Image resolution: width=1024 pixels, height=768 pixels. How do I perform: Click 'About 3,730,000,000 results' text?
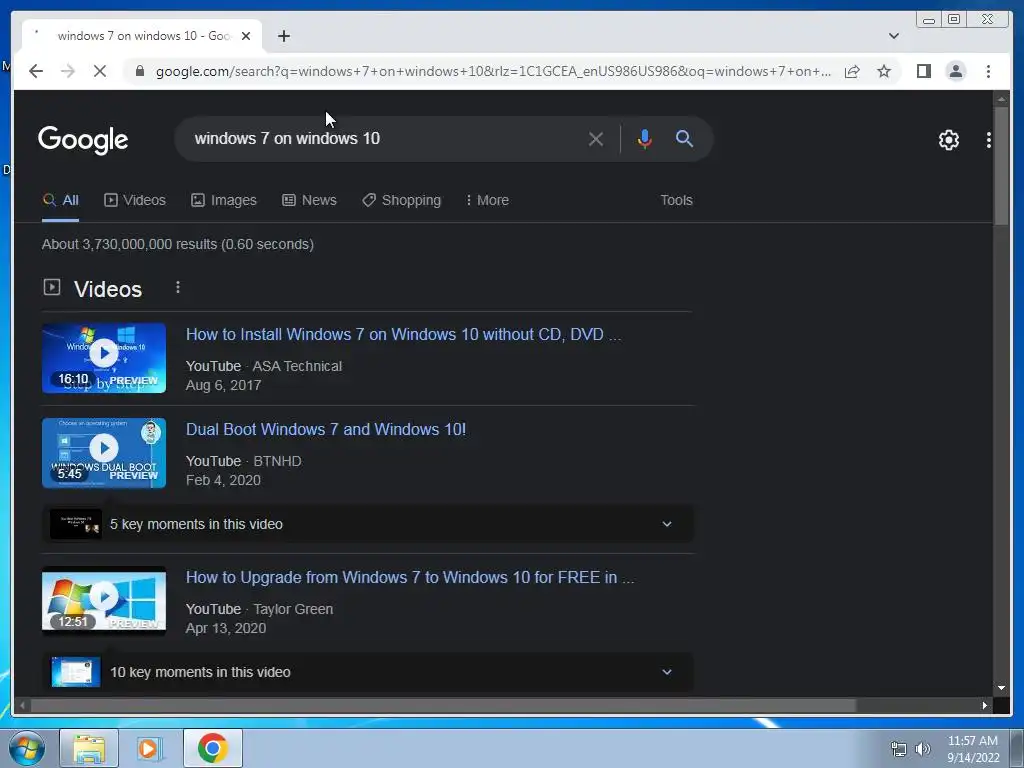[178, 244]
